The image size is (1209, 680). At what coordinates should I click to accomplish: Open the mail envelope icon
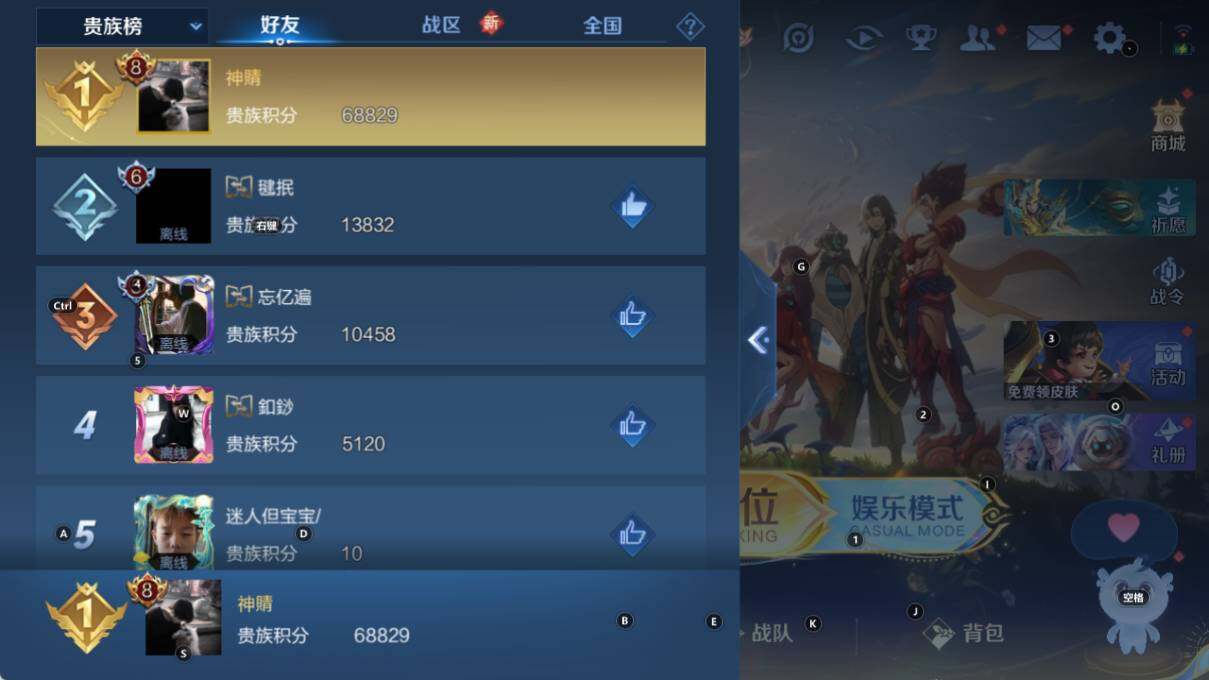pos(1044,39)
